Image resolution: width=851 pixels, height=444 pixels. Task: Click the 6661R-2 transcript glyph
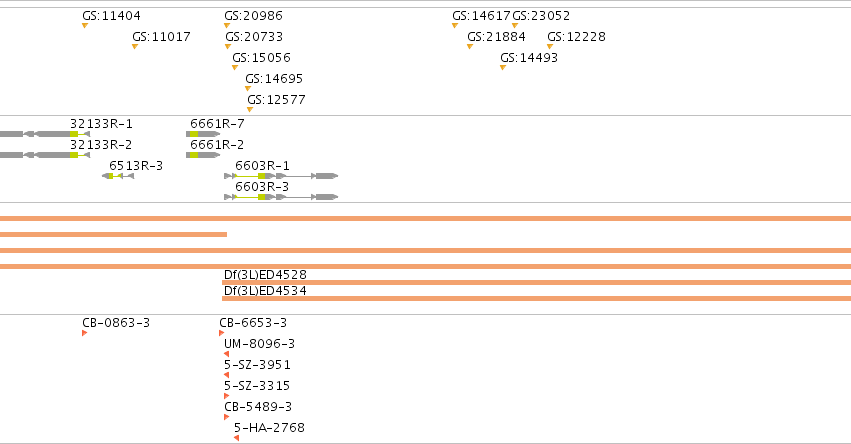(203, 155)
